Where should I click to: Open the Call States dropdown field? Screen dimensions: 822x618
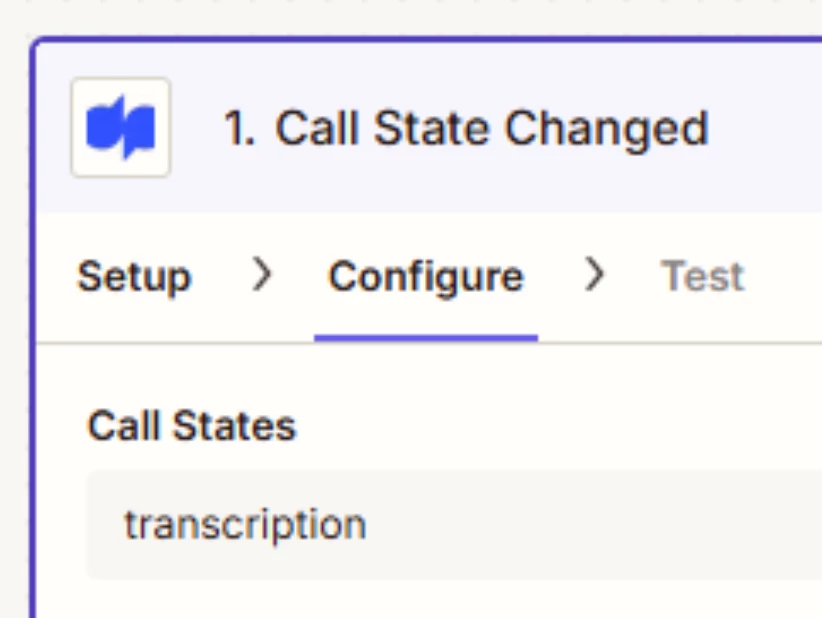point(454,525)
